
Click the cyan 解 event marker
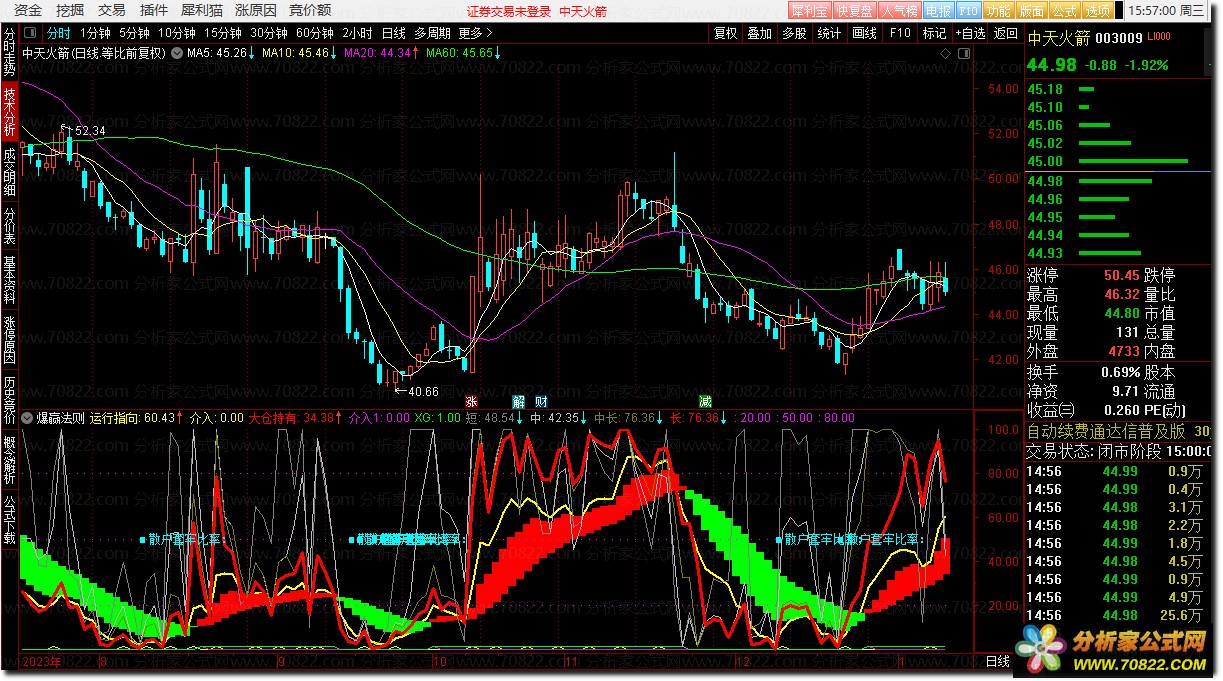(518, 400)
